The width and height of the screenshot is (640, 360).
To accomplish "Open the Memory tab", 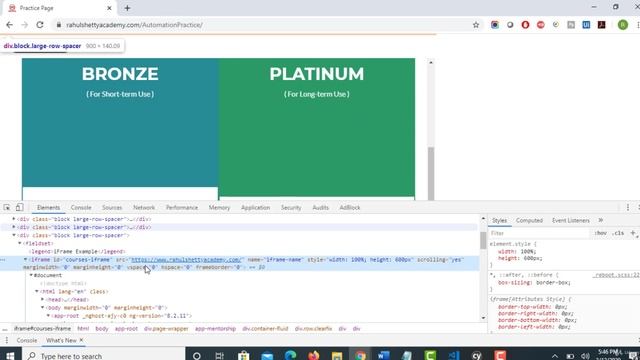I will pyautogui.click(x=219, y=207).
